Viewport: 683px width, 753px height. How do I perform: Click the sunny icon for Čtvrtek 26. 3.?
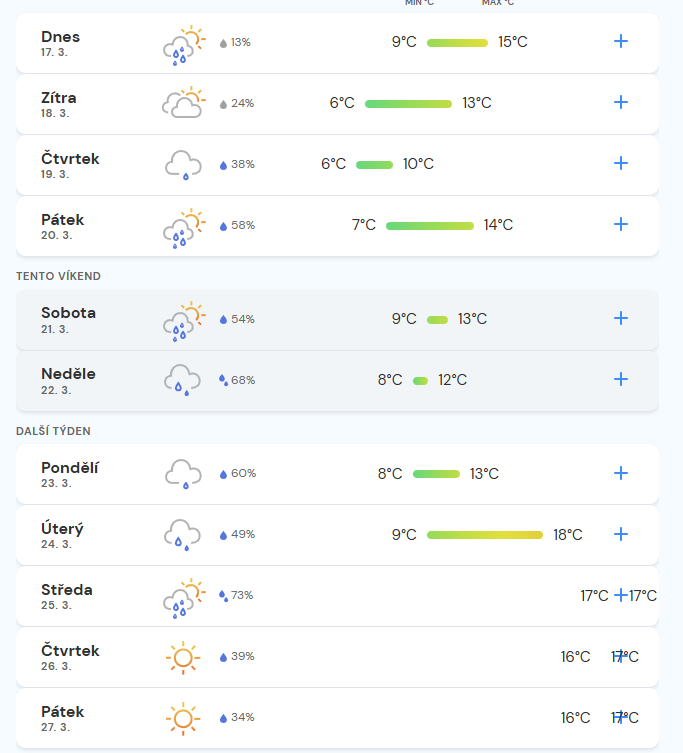183,657
